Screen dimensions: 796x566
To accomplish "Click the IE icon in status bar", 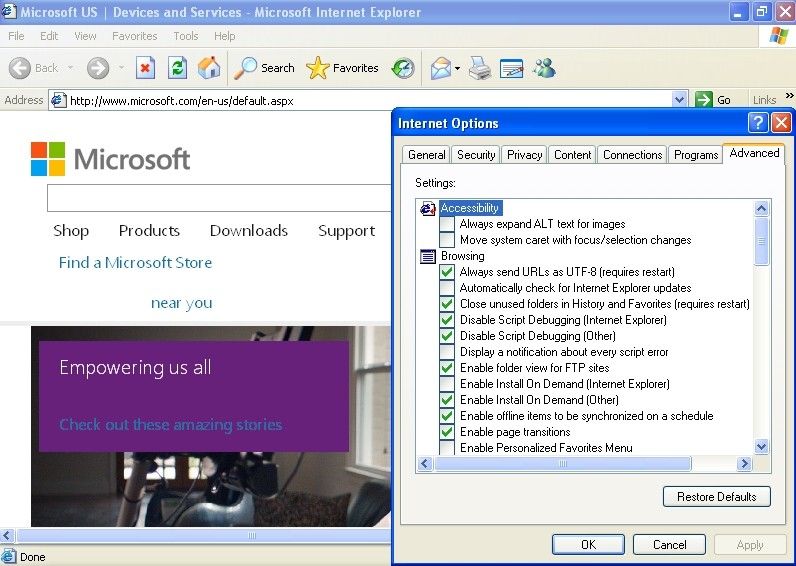I will tap(8, 556).
